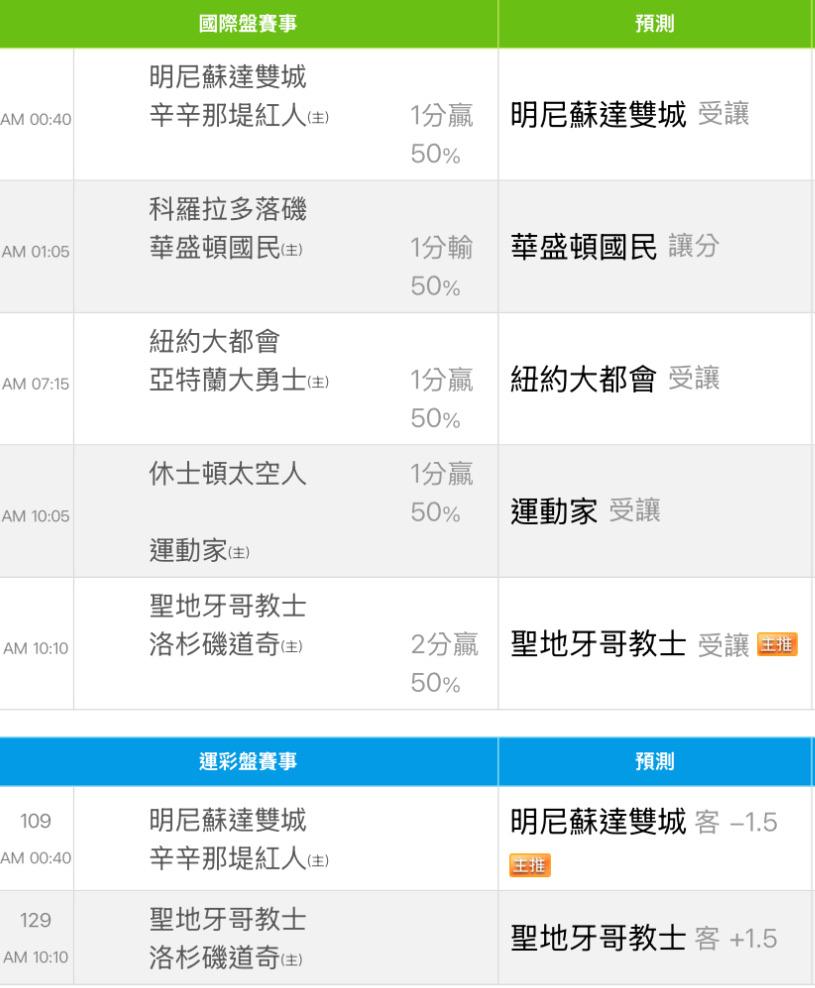The image size is (815, 988).
Task: Open the 明尼蘇達雙城 客 -1.5 prediction
Action: pos(644,822)
